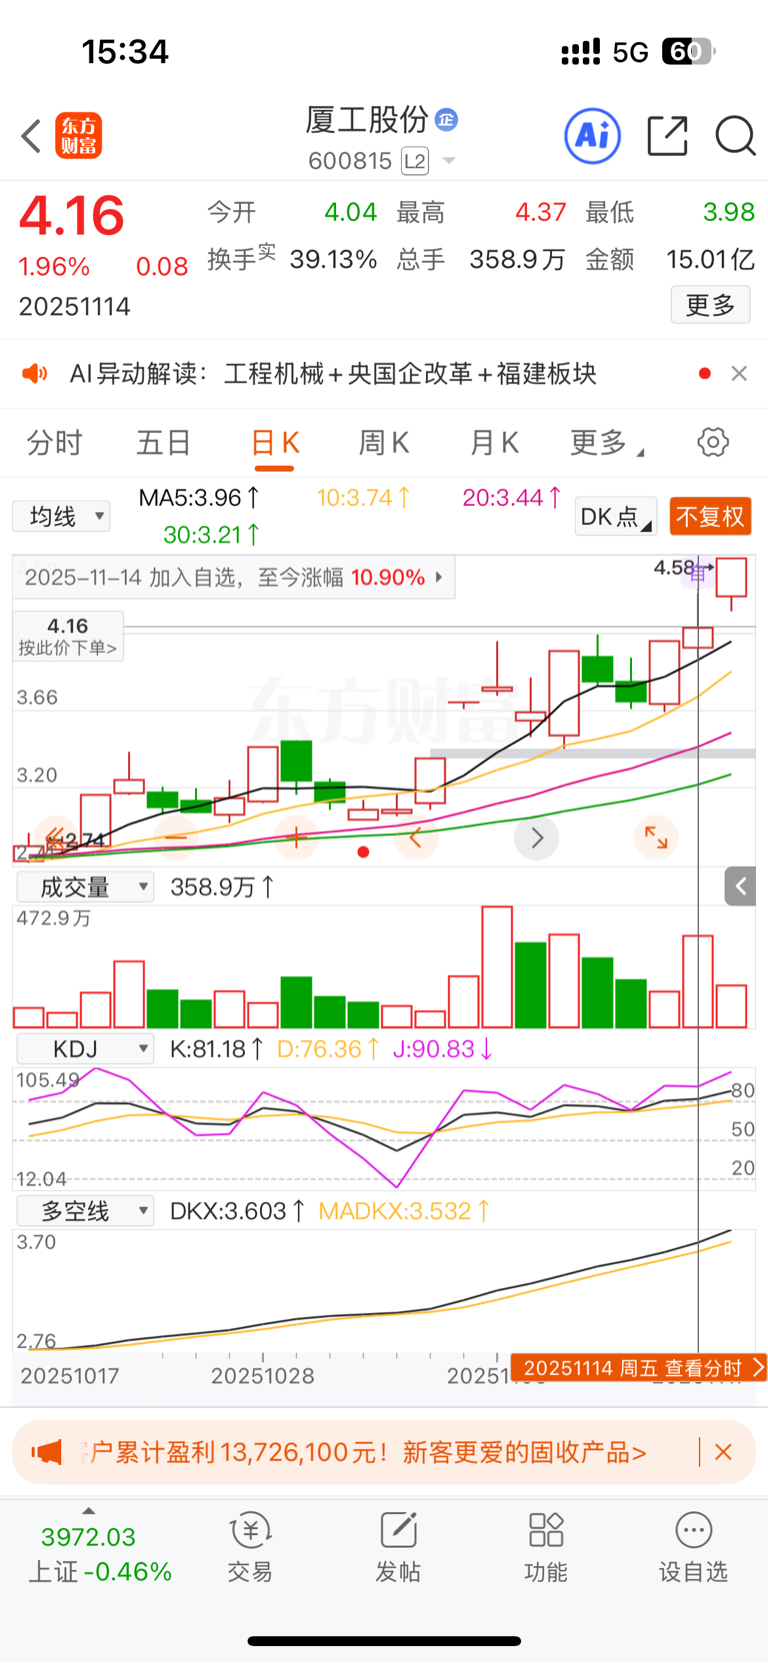This screenshot has width=768, height=1663.
Task: Tap the orange speaker icon for AI异动解读
Action: [x=35, y=374]
